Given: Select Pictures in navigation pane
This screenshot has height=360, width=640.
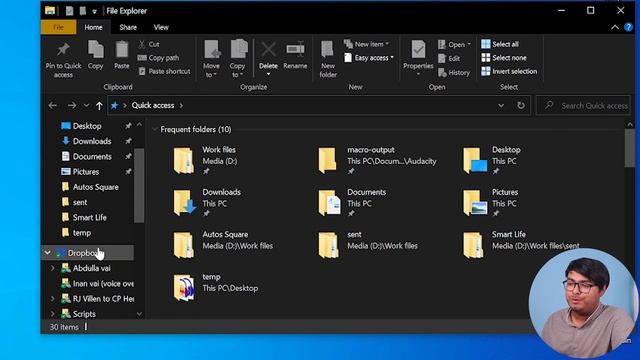Looking at the screenshot, I should (x=86, y=172).
